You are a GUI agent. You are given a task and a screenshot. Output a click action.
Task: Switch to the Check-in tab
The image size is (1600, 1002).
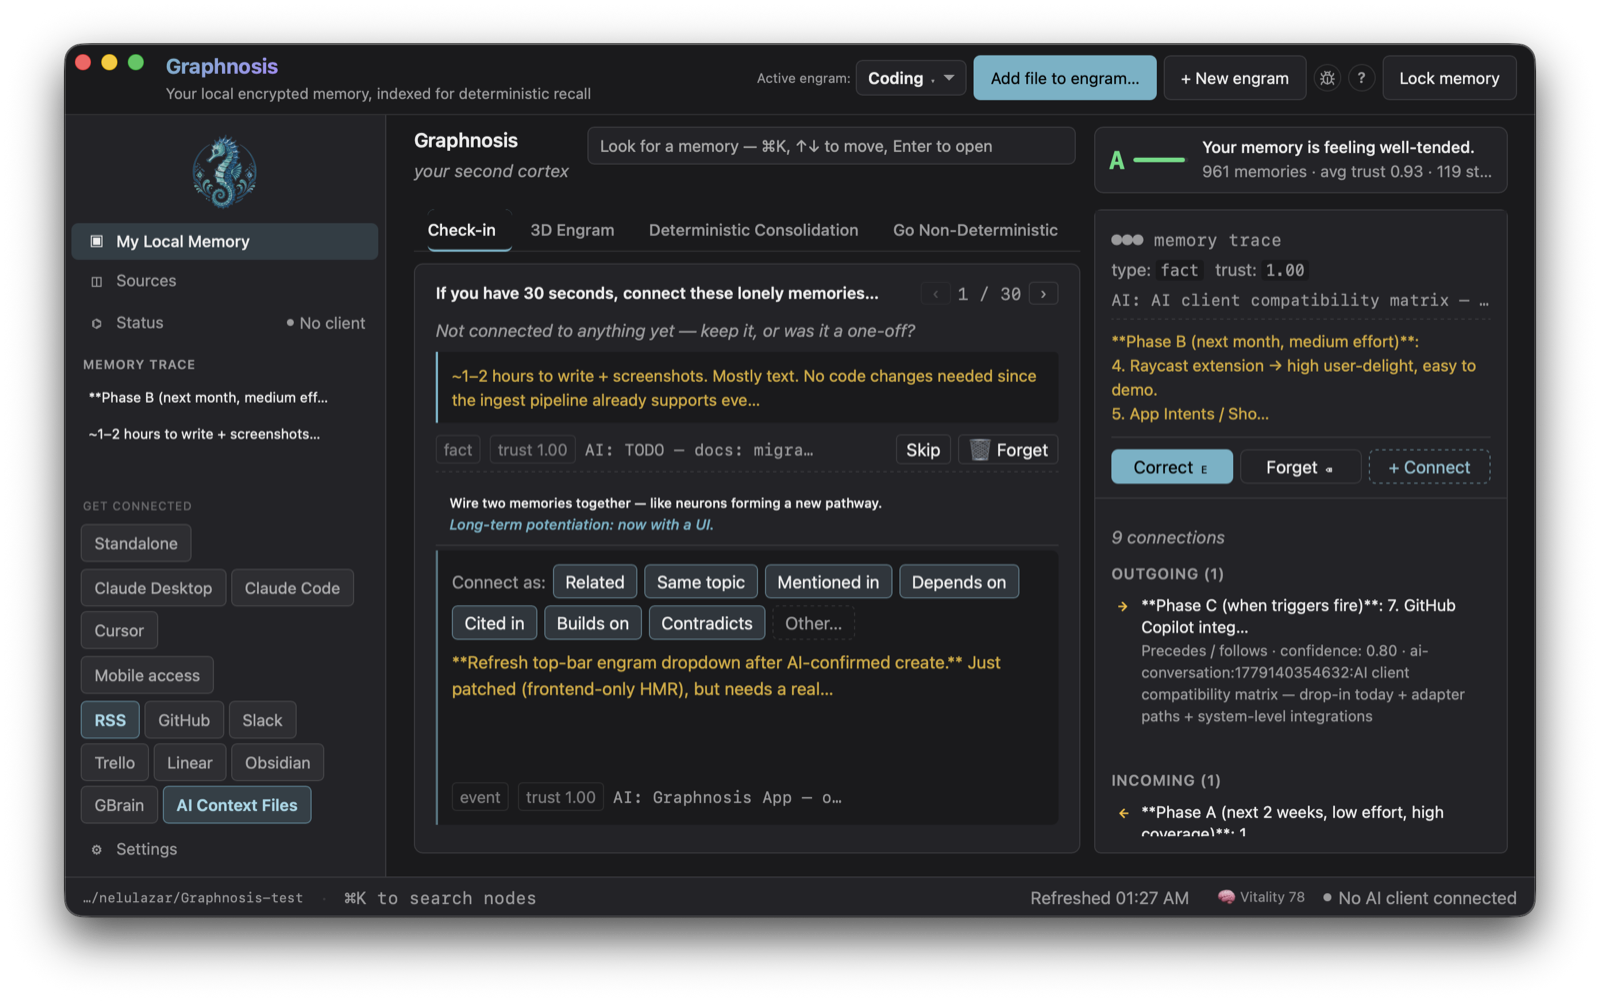pyautogui.click(x=462, y=230)
